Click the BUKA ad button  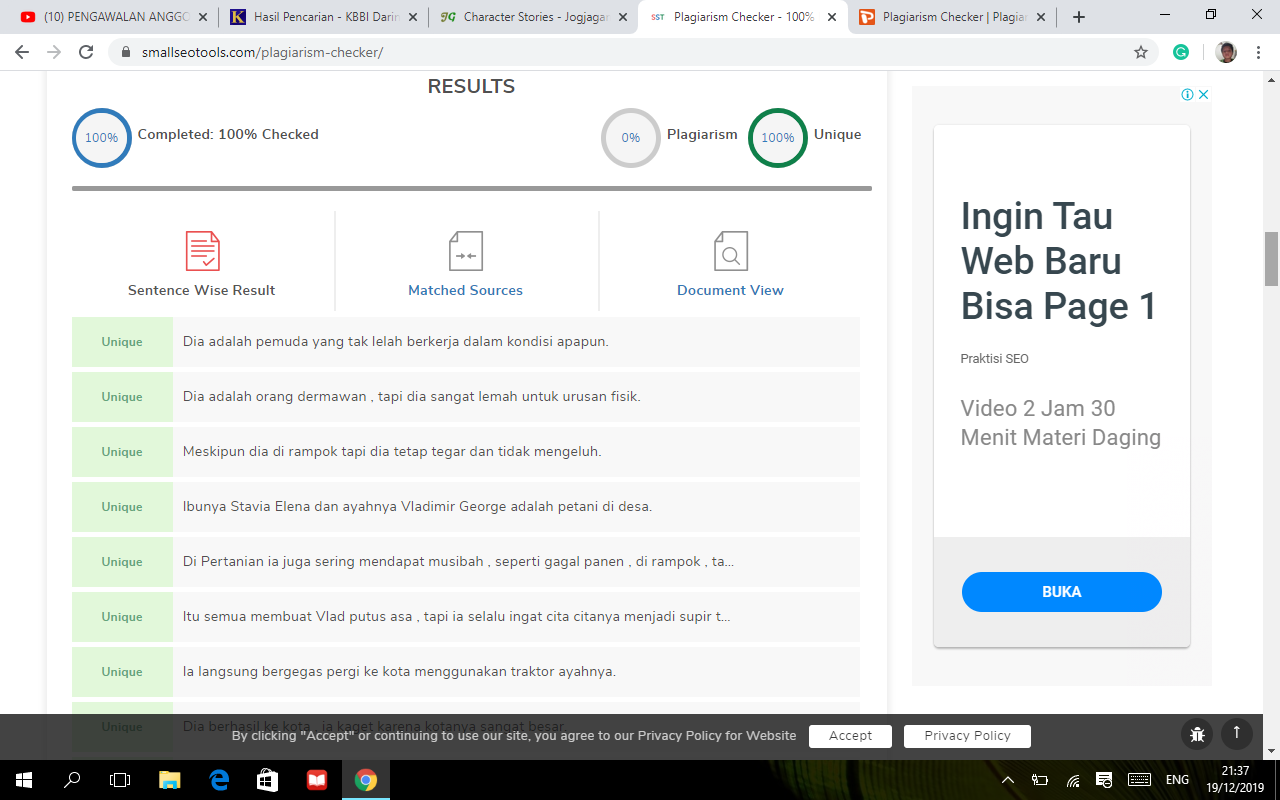pyautogui.click(x=1061, y=592)
